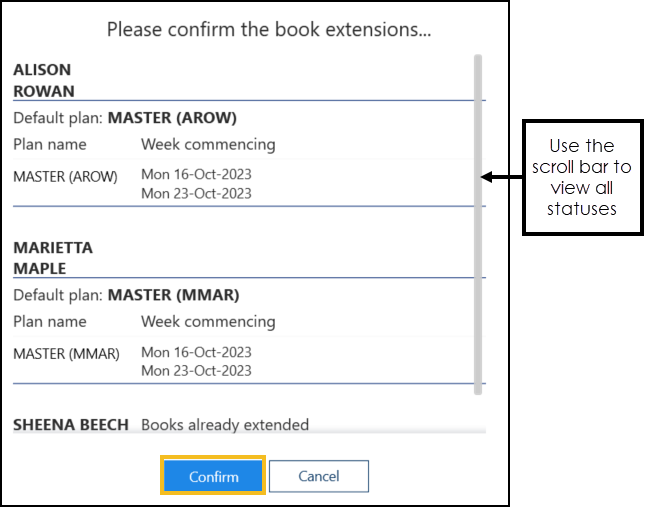
Task: Click Default plan MASTER (MMAR) label
Action: click(126, 295)
